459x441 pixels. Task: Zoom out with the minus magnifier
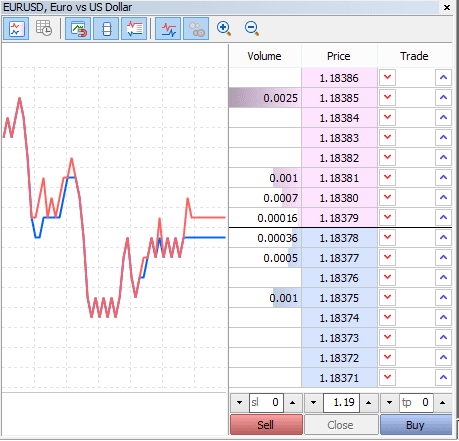point(252,28)
